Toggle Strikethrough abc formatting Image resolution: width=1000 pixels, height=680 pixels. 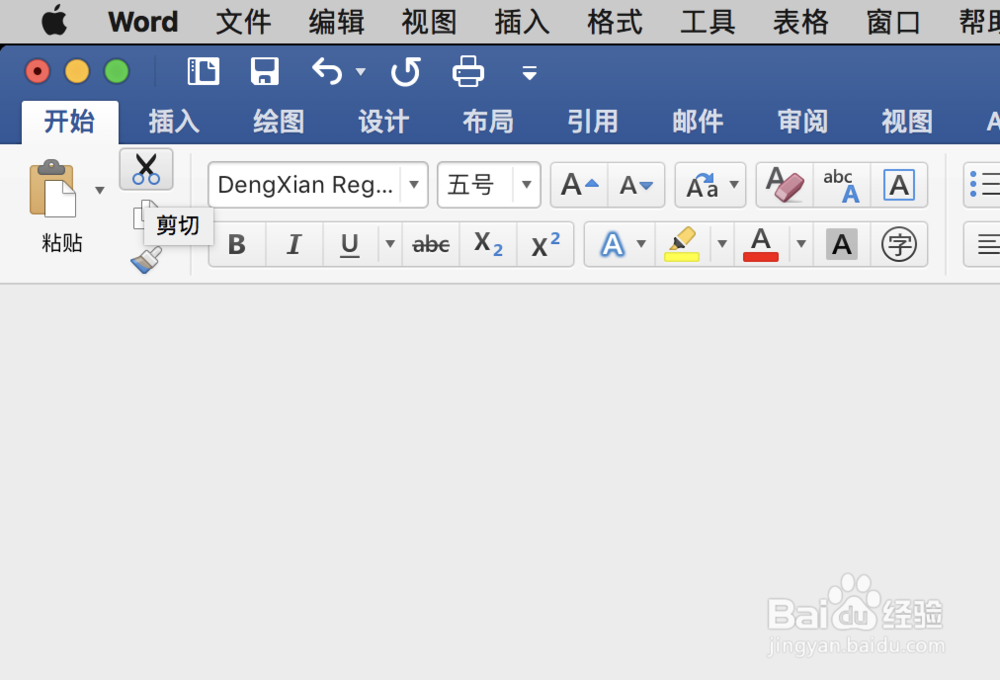(431, 244)
